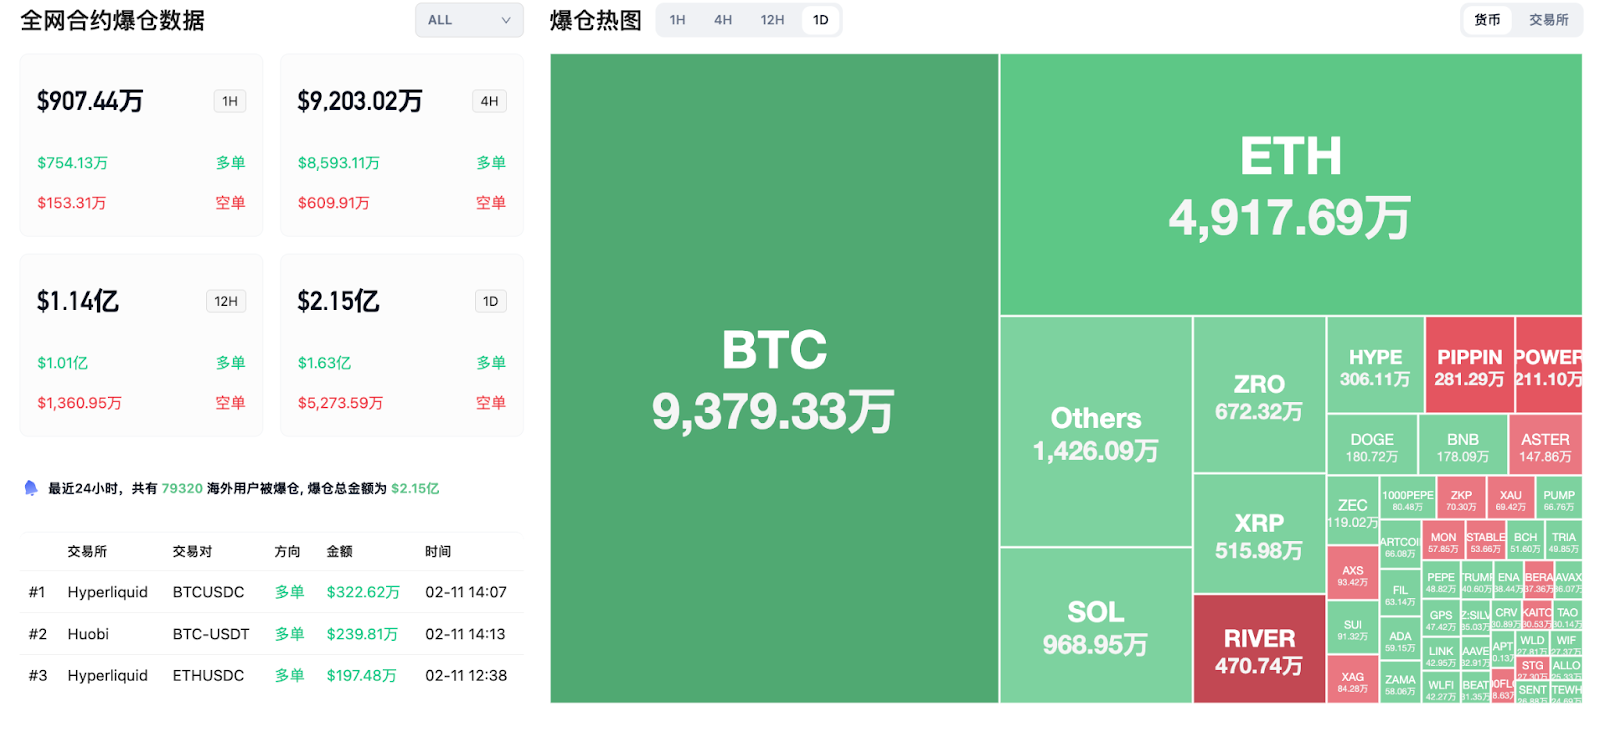Image resolution: width=1600 pixels, height=730 pixels.
Task: Click the SOL heatmap tile
Action: click(1095, 626)
